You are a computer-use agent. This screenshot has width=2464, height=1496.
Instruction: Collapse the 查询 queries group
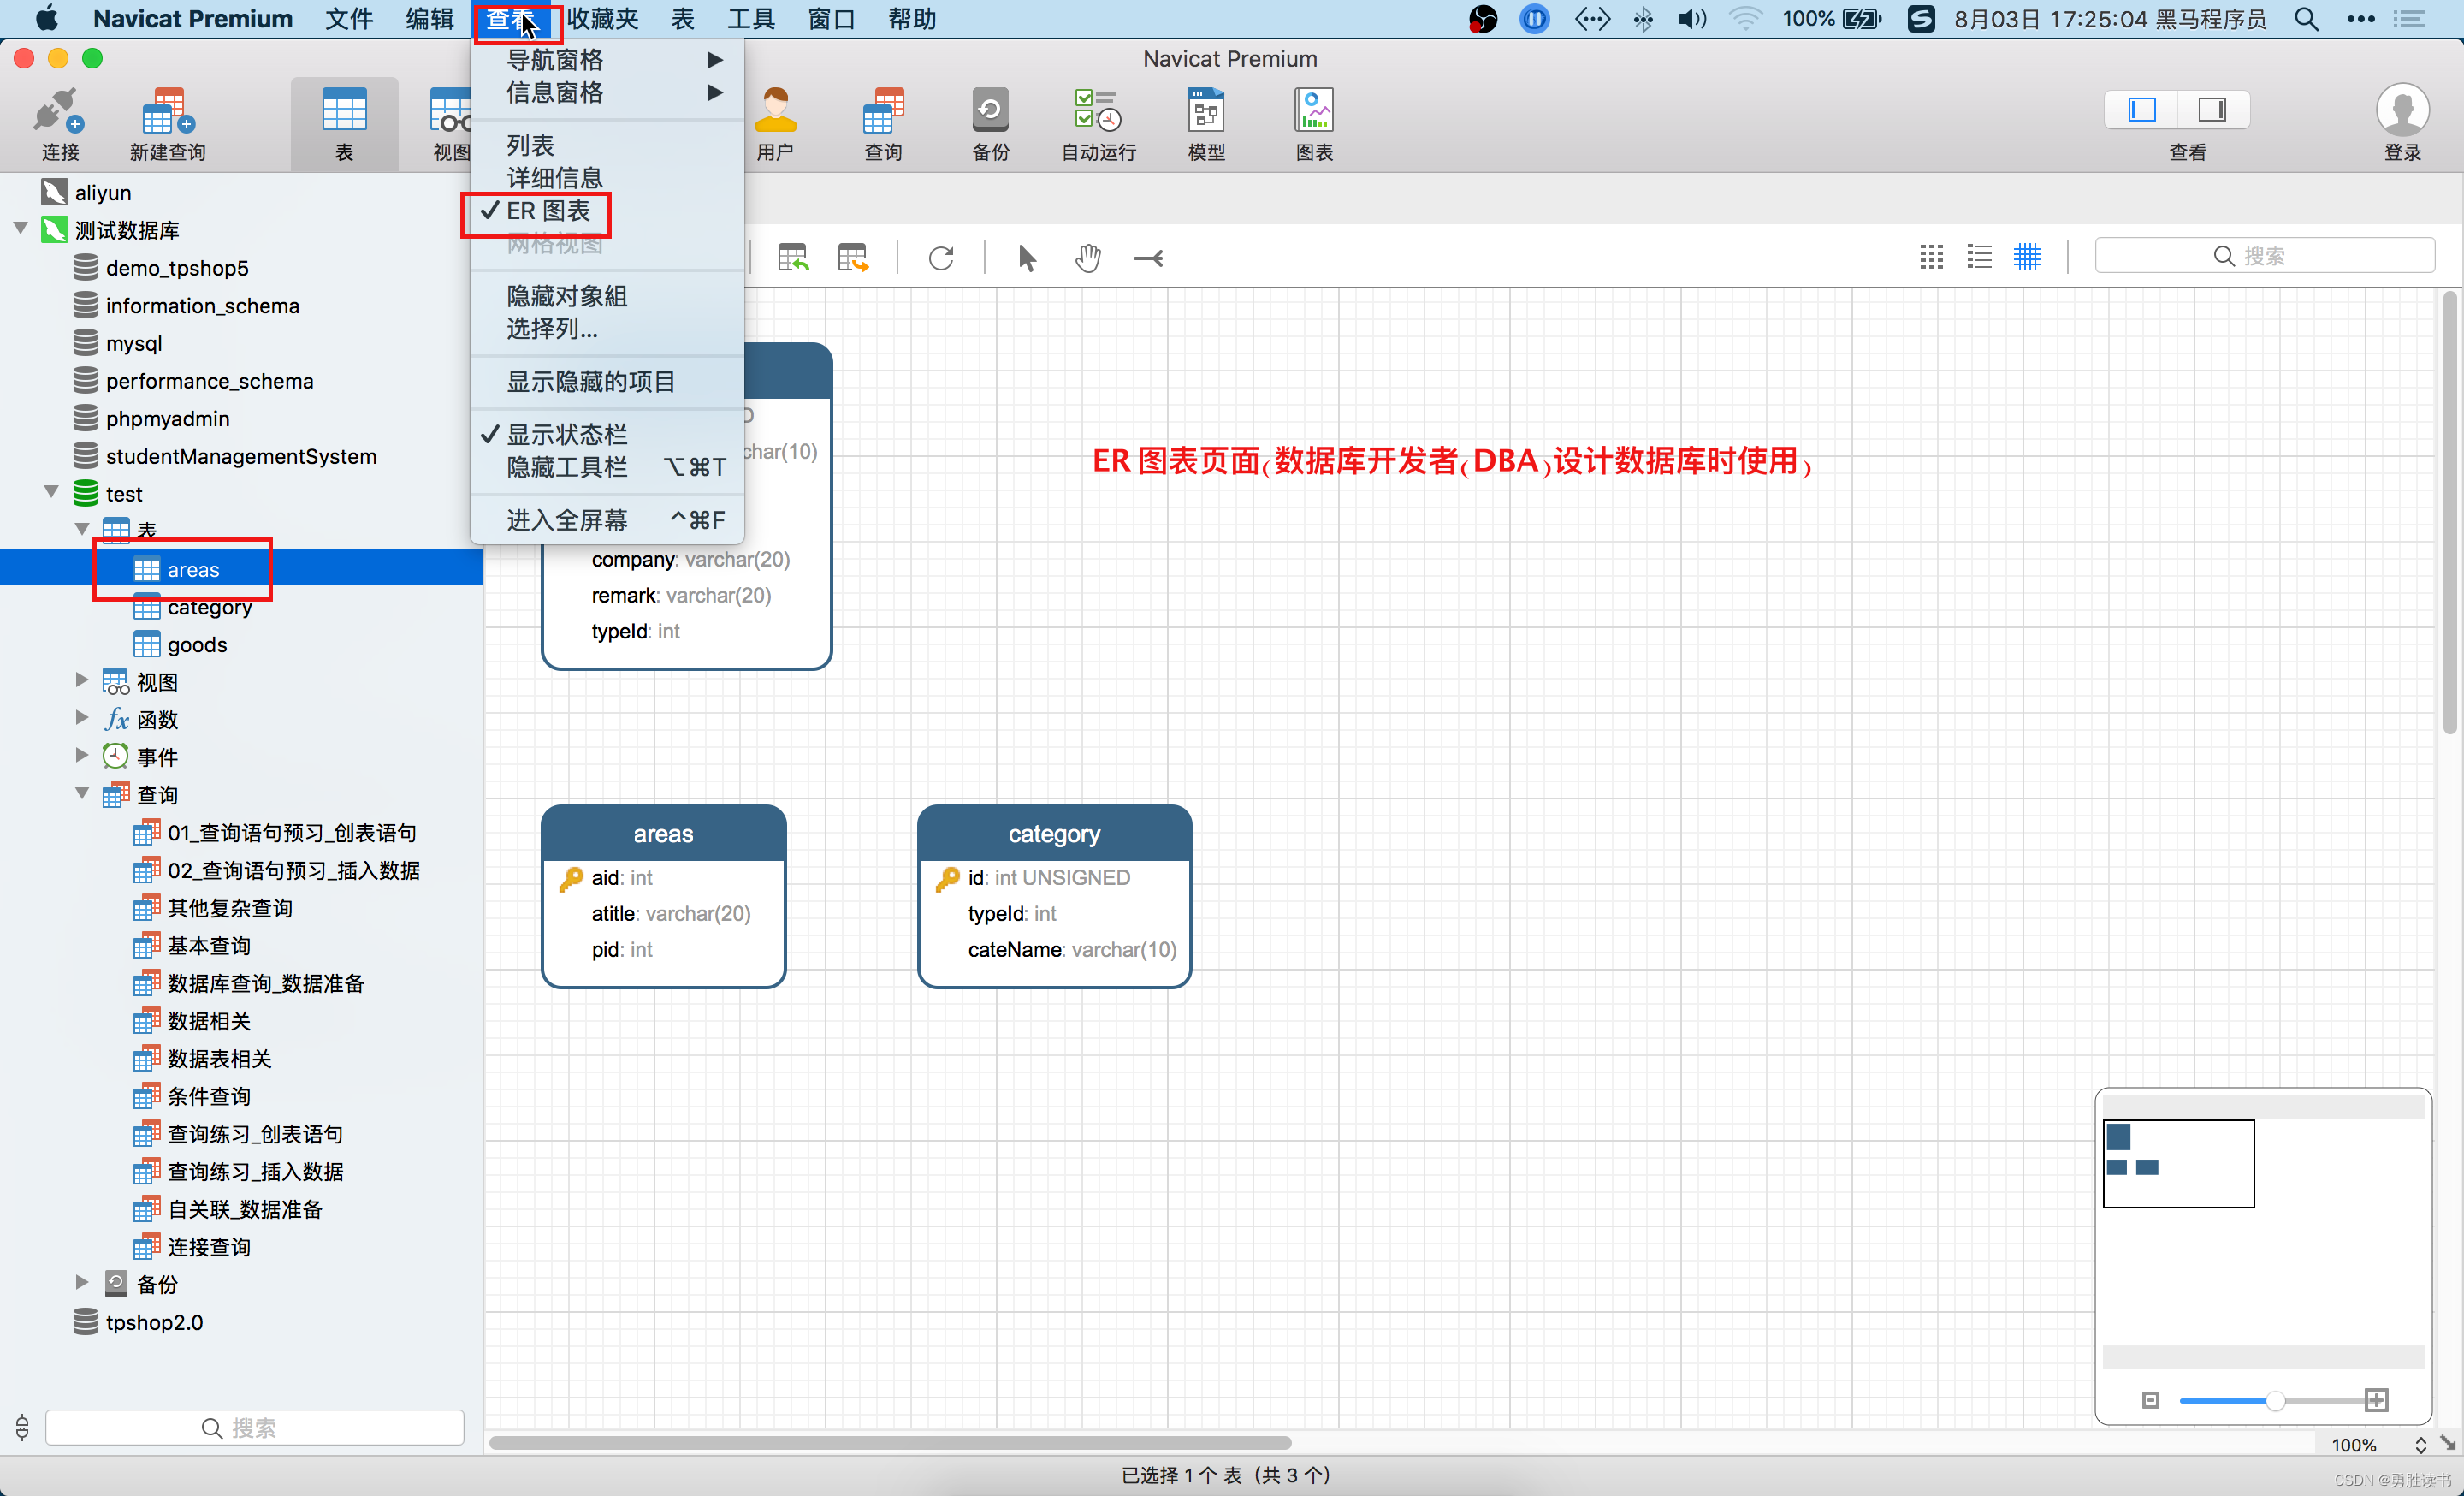pos(83,794)
